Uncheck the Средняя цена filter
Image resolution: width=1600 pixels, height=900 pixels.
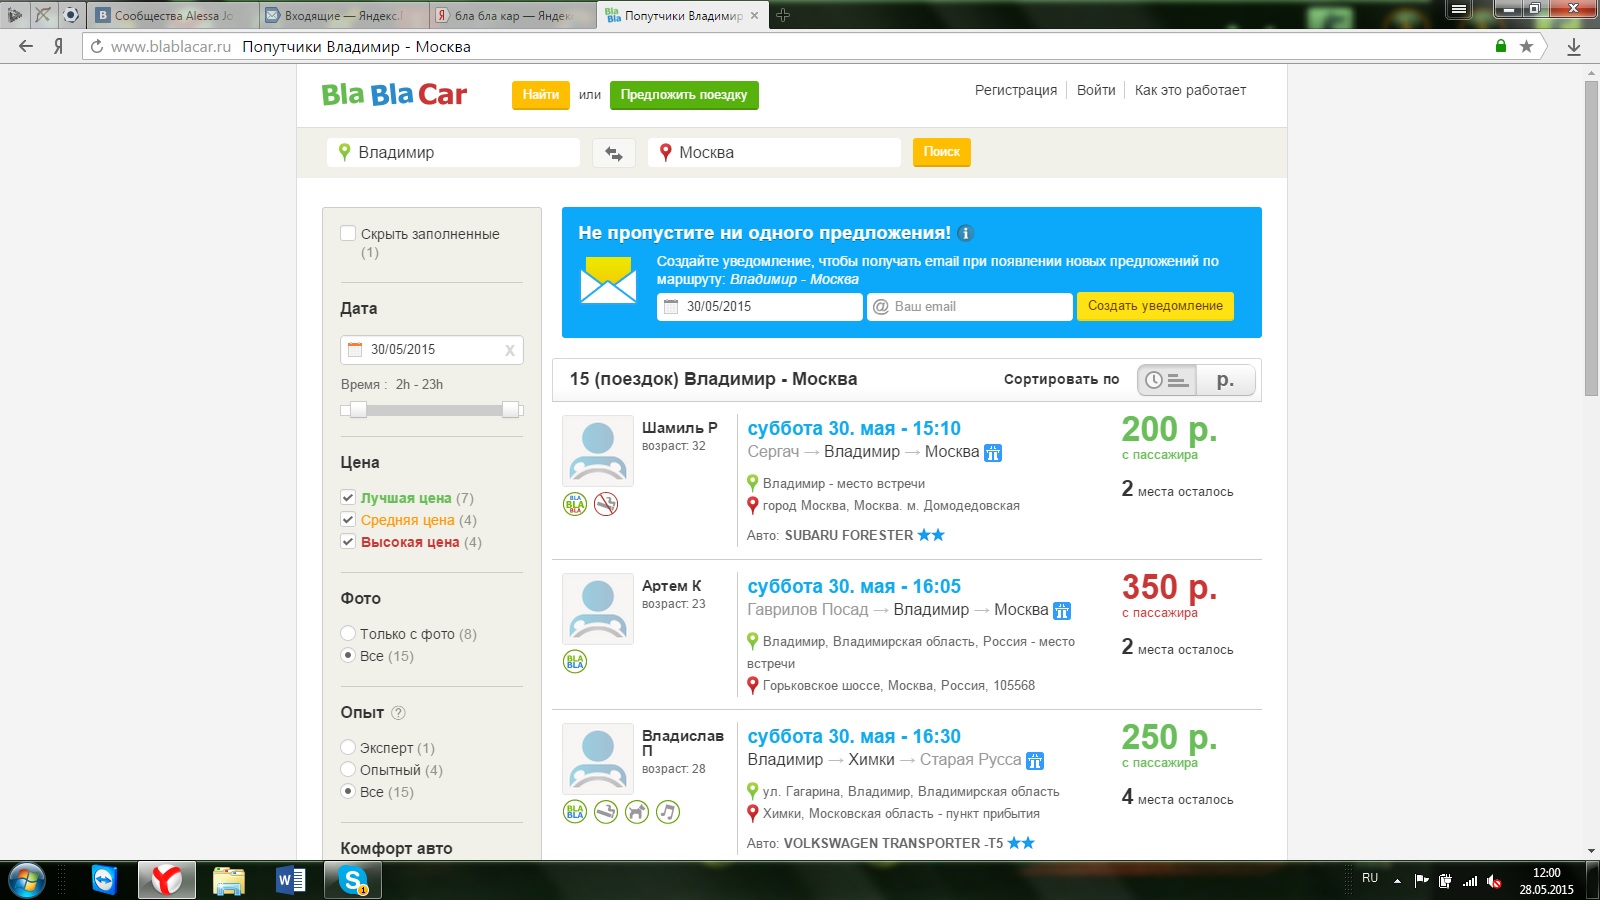pyautogui.click(x=348, y=519)
